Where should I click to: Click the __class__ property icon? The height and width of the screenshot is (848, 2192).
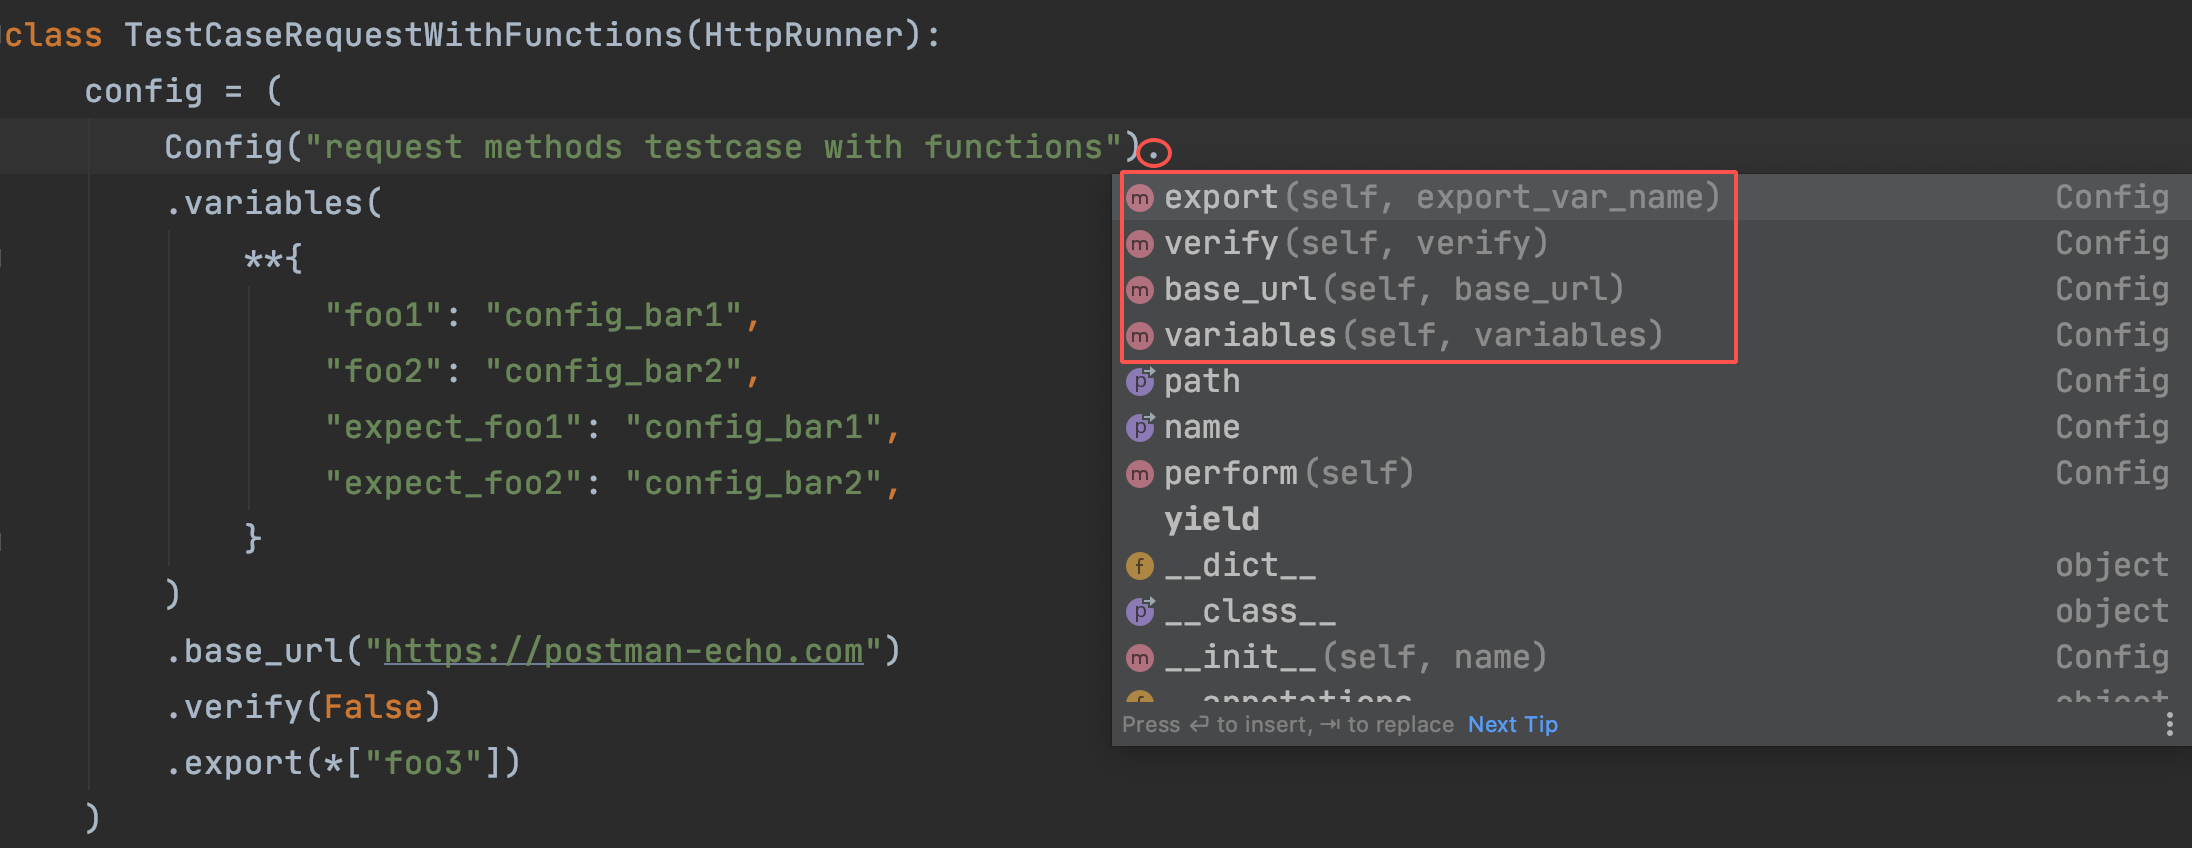coord(1140,611)
